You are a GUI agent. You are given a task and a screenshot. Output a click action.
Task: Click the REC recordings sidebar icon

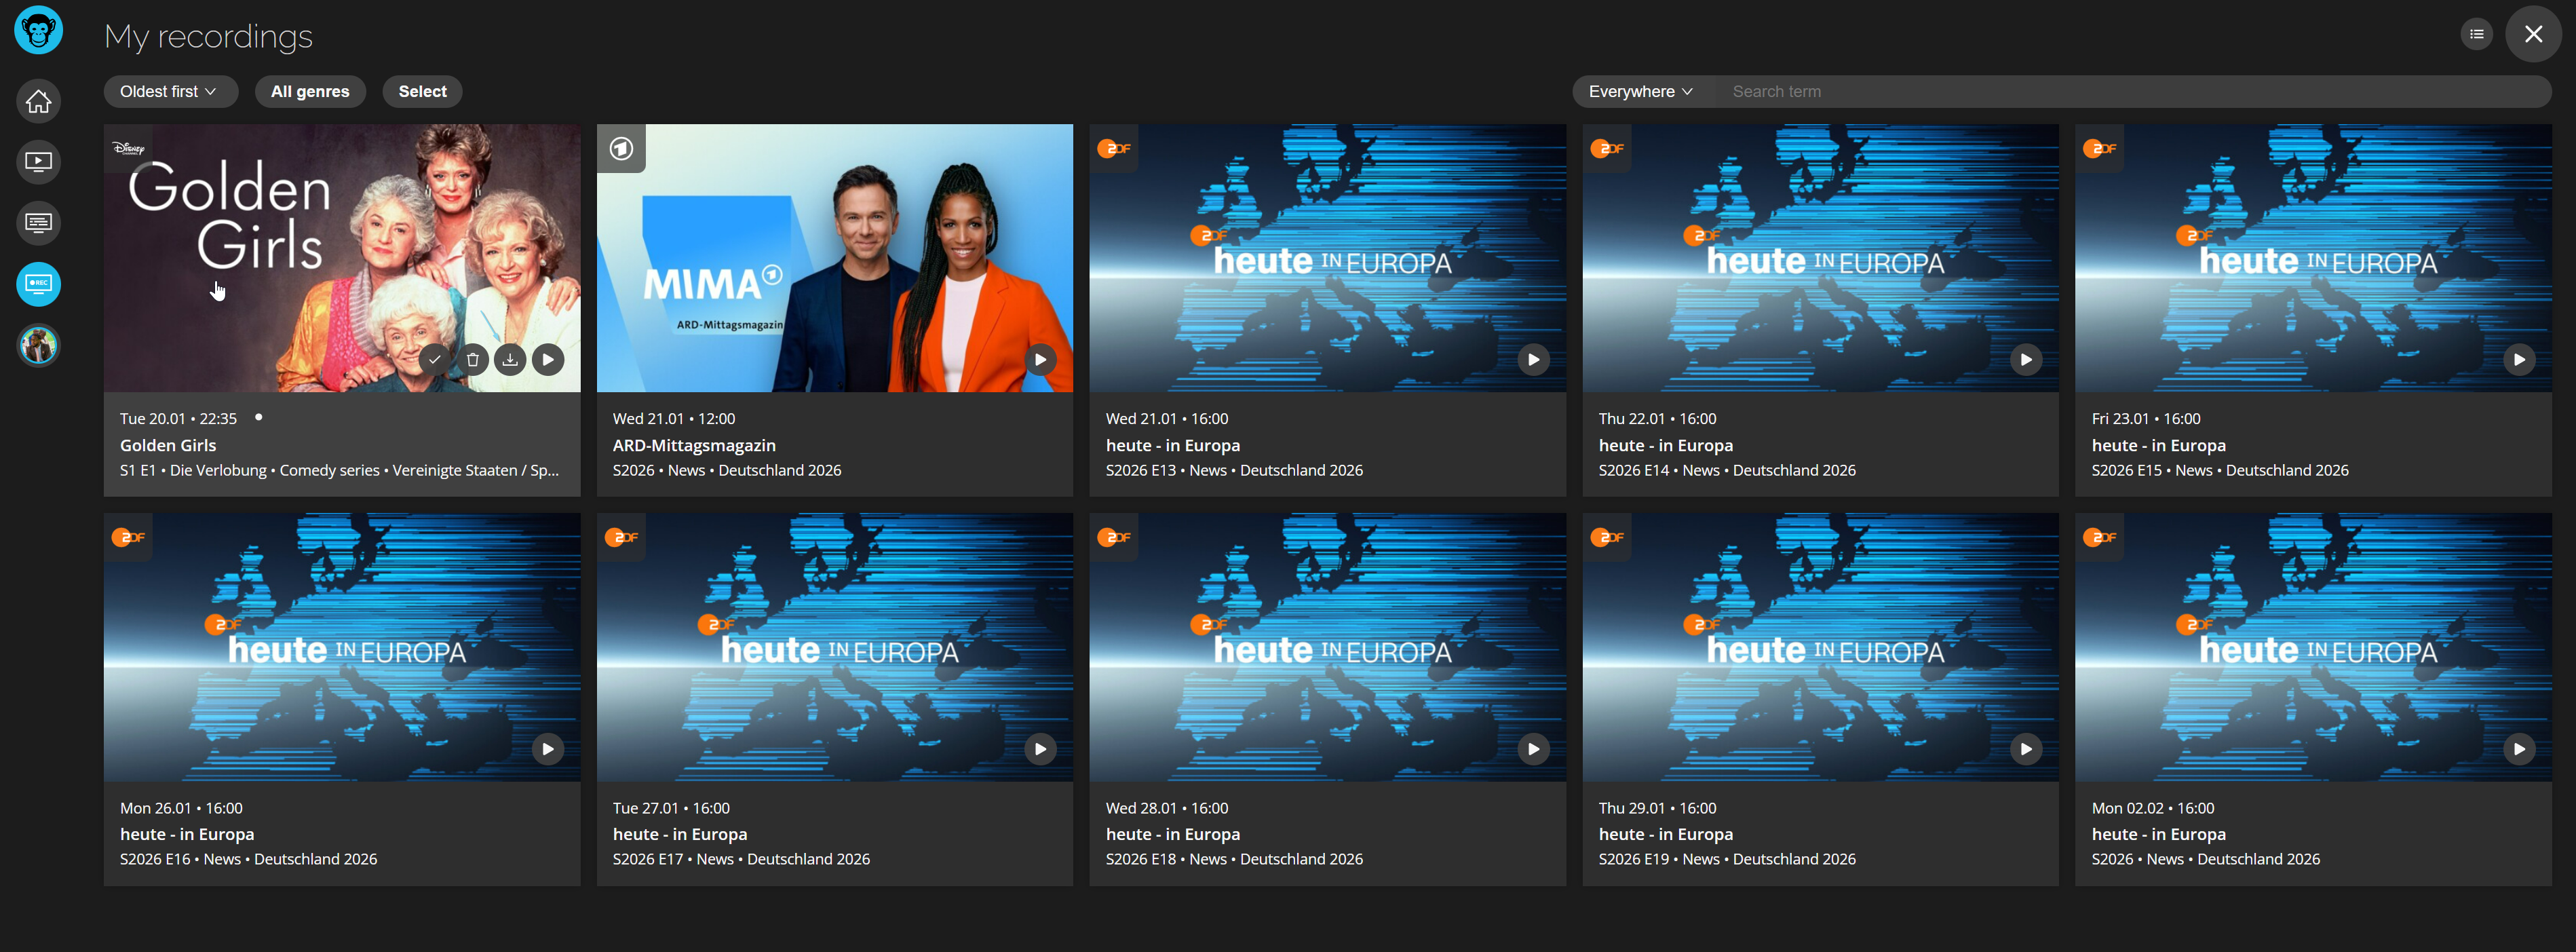38,284
